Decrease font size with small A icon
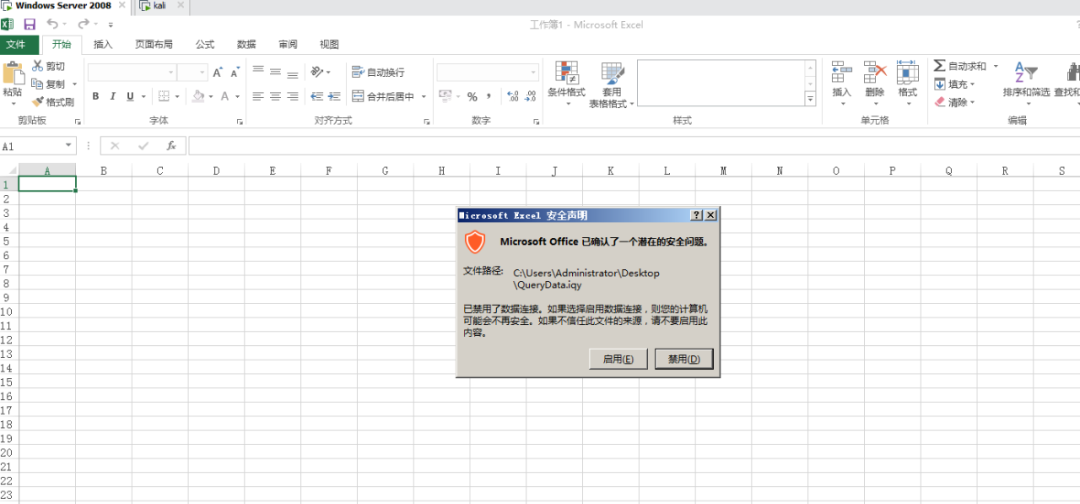The image size is (1080, 504). click(x=235, y=72)
